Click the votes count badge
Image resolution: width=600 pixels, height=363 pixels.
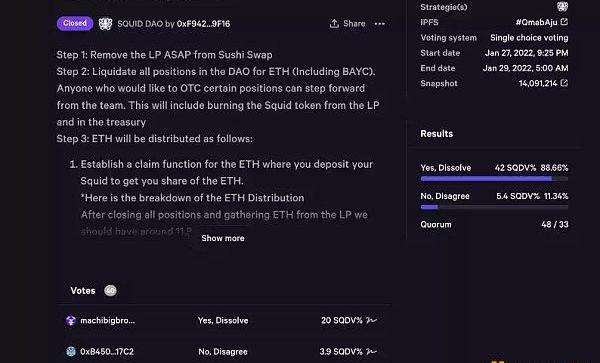click(x=110, y=291)
